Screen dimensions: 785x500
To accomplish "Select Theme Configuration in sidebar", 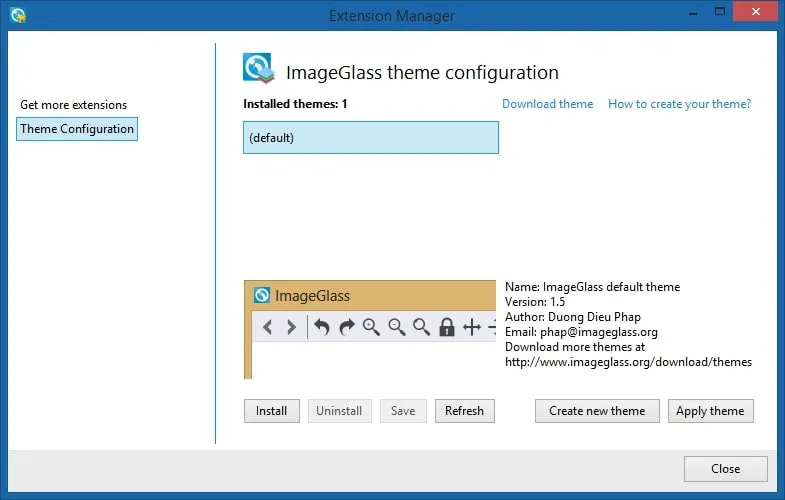I will (77, 129).
